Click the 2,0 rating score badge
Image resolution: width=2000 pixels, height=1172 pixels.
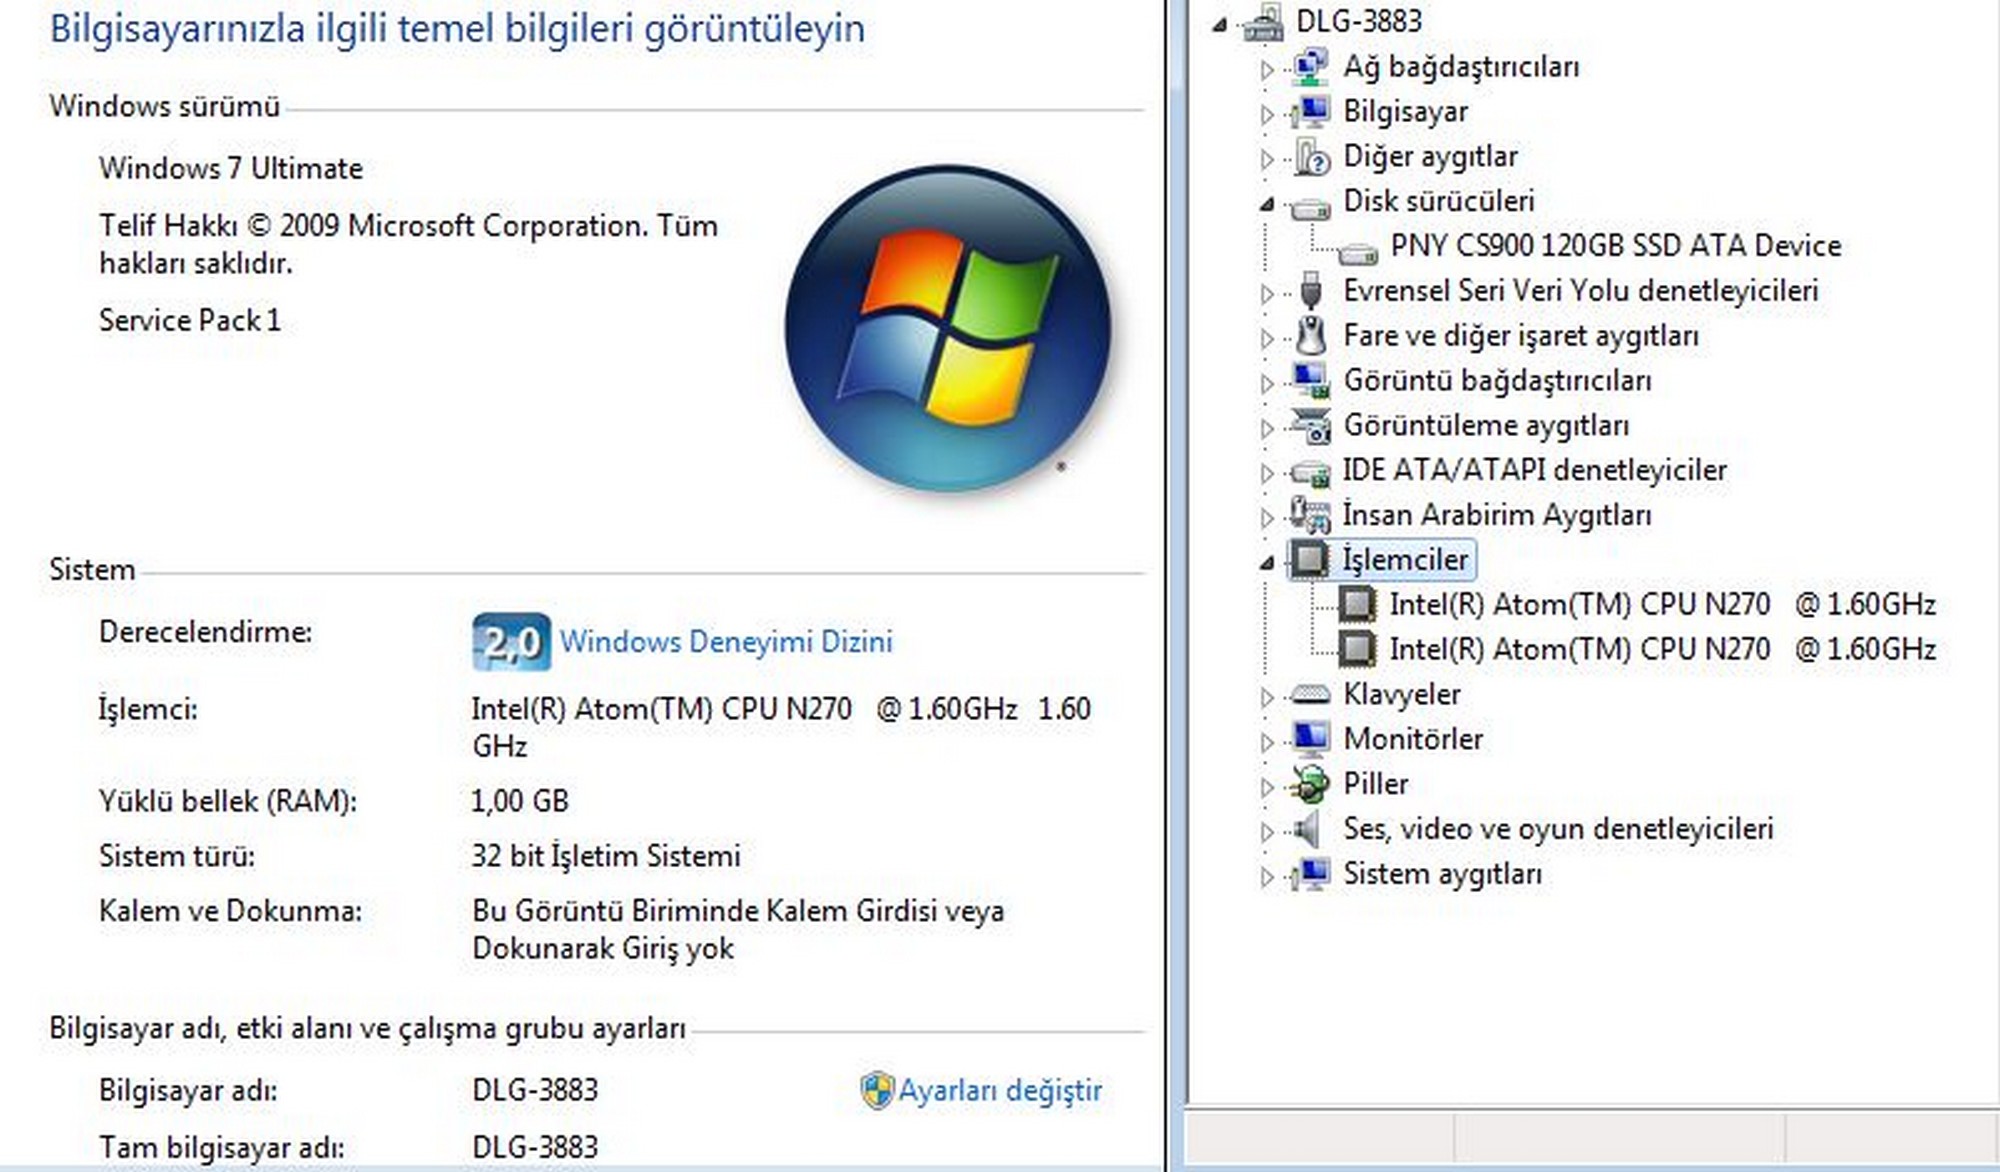(511, 642)
